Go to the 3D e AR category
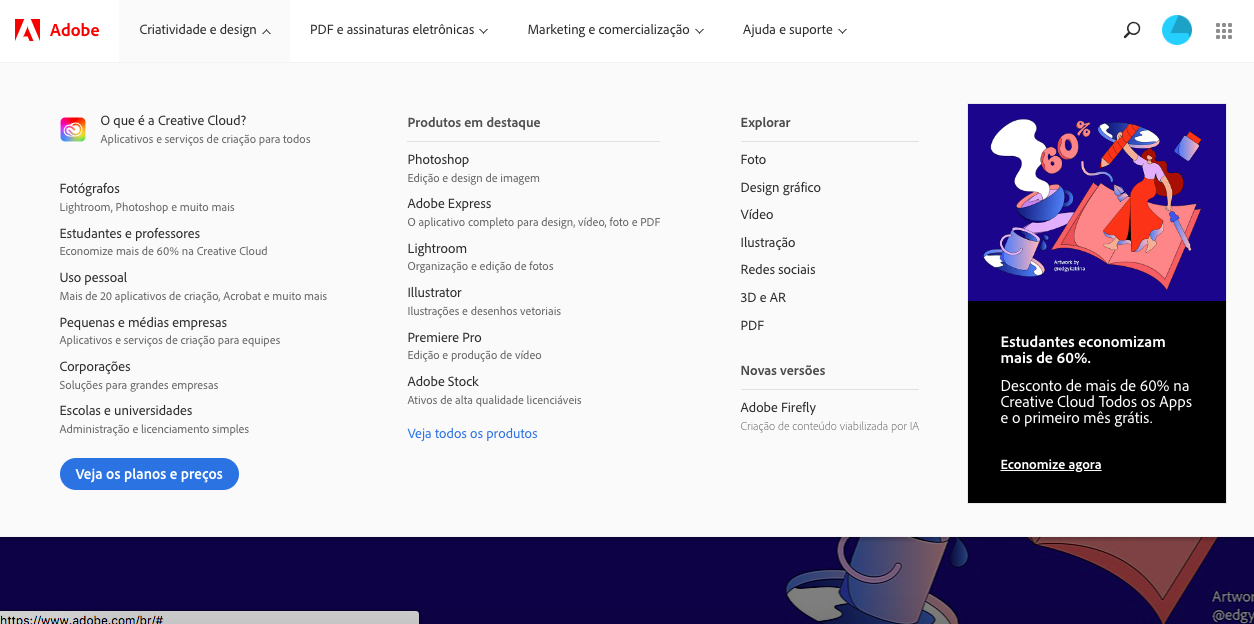 click(763, 297)
